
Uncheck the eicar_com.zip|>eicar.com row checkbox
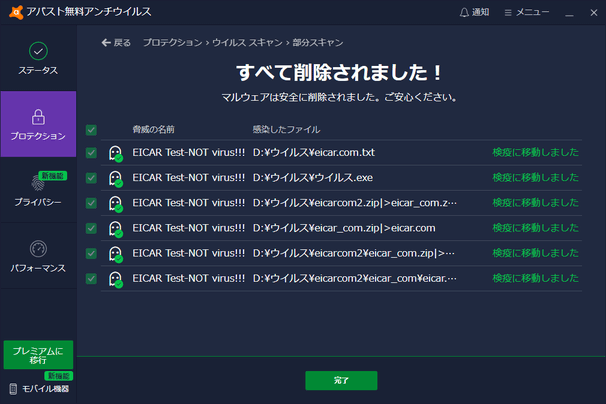91,228
